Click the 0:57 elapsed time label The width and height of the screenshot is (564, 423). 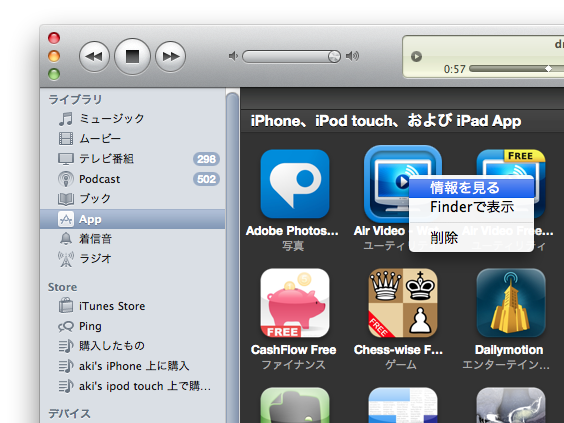point(455,69)
